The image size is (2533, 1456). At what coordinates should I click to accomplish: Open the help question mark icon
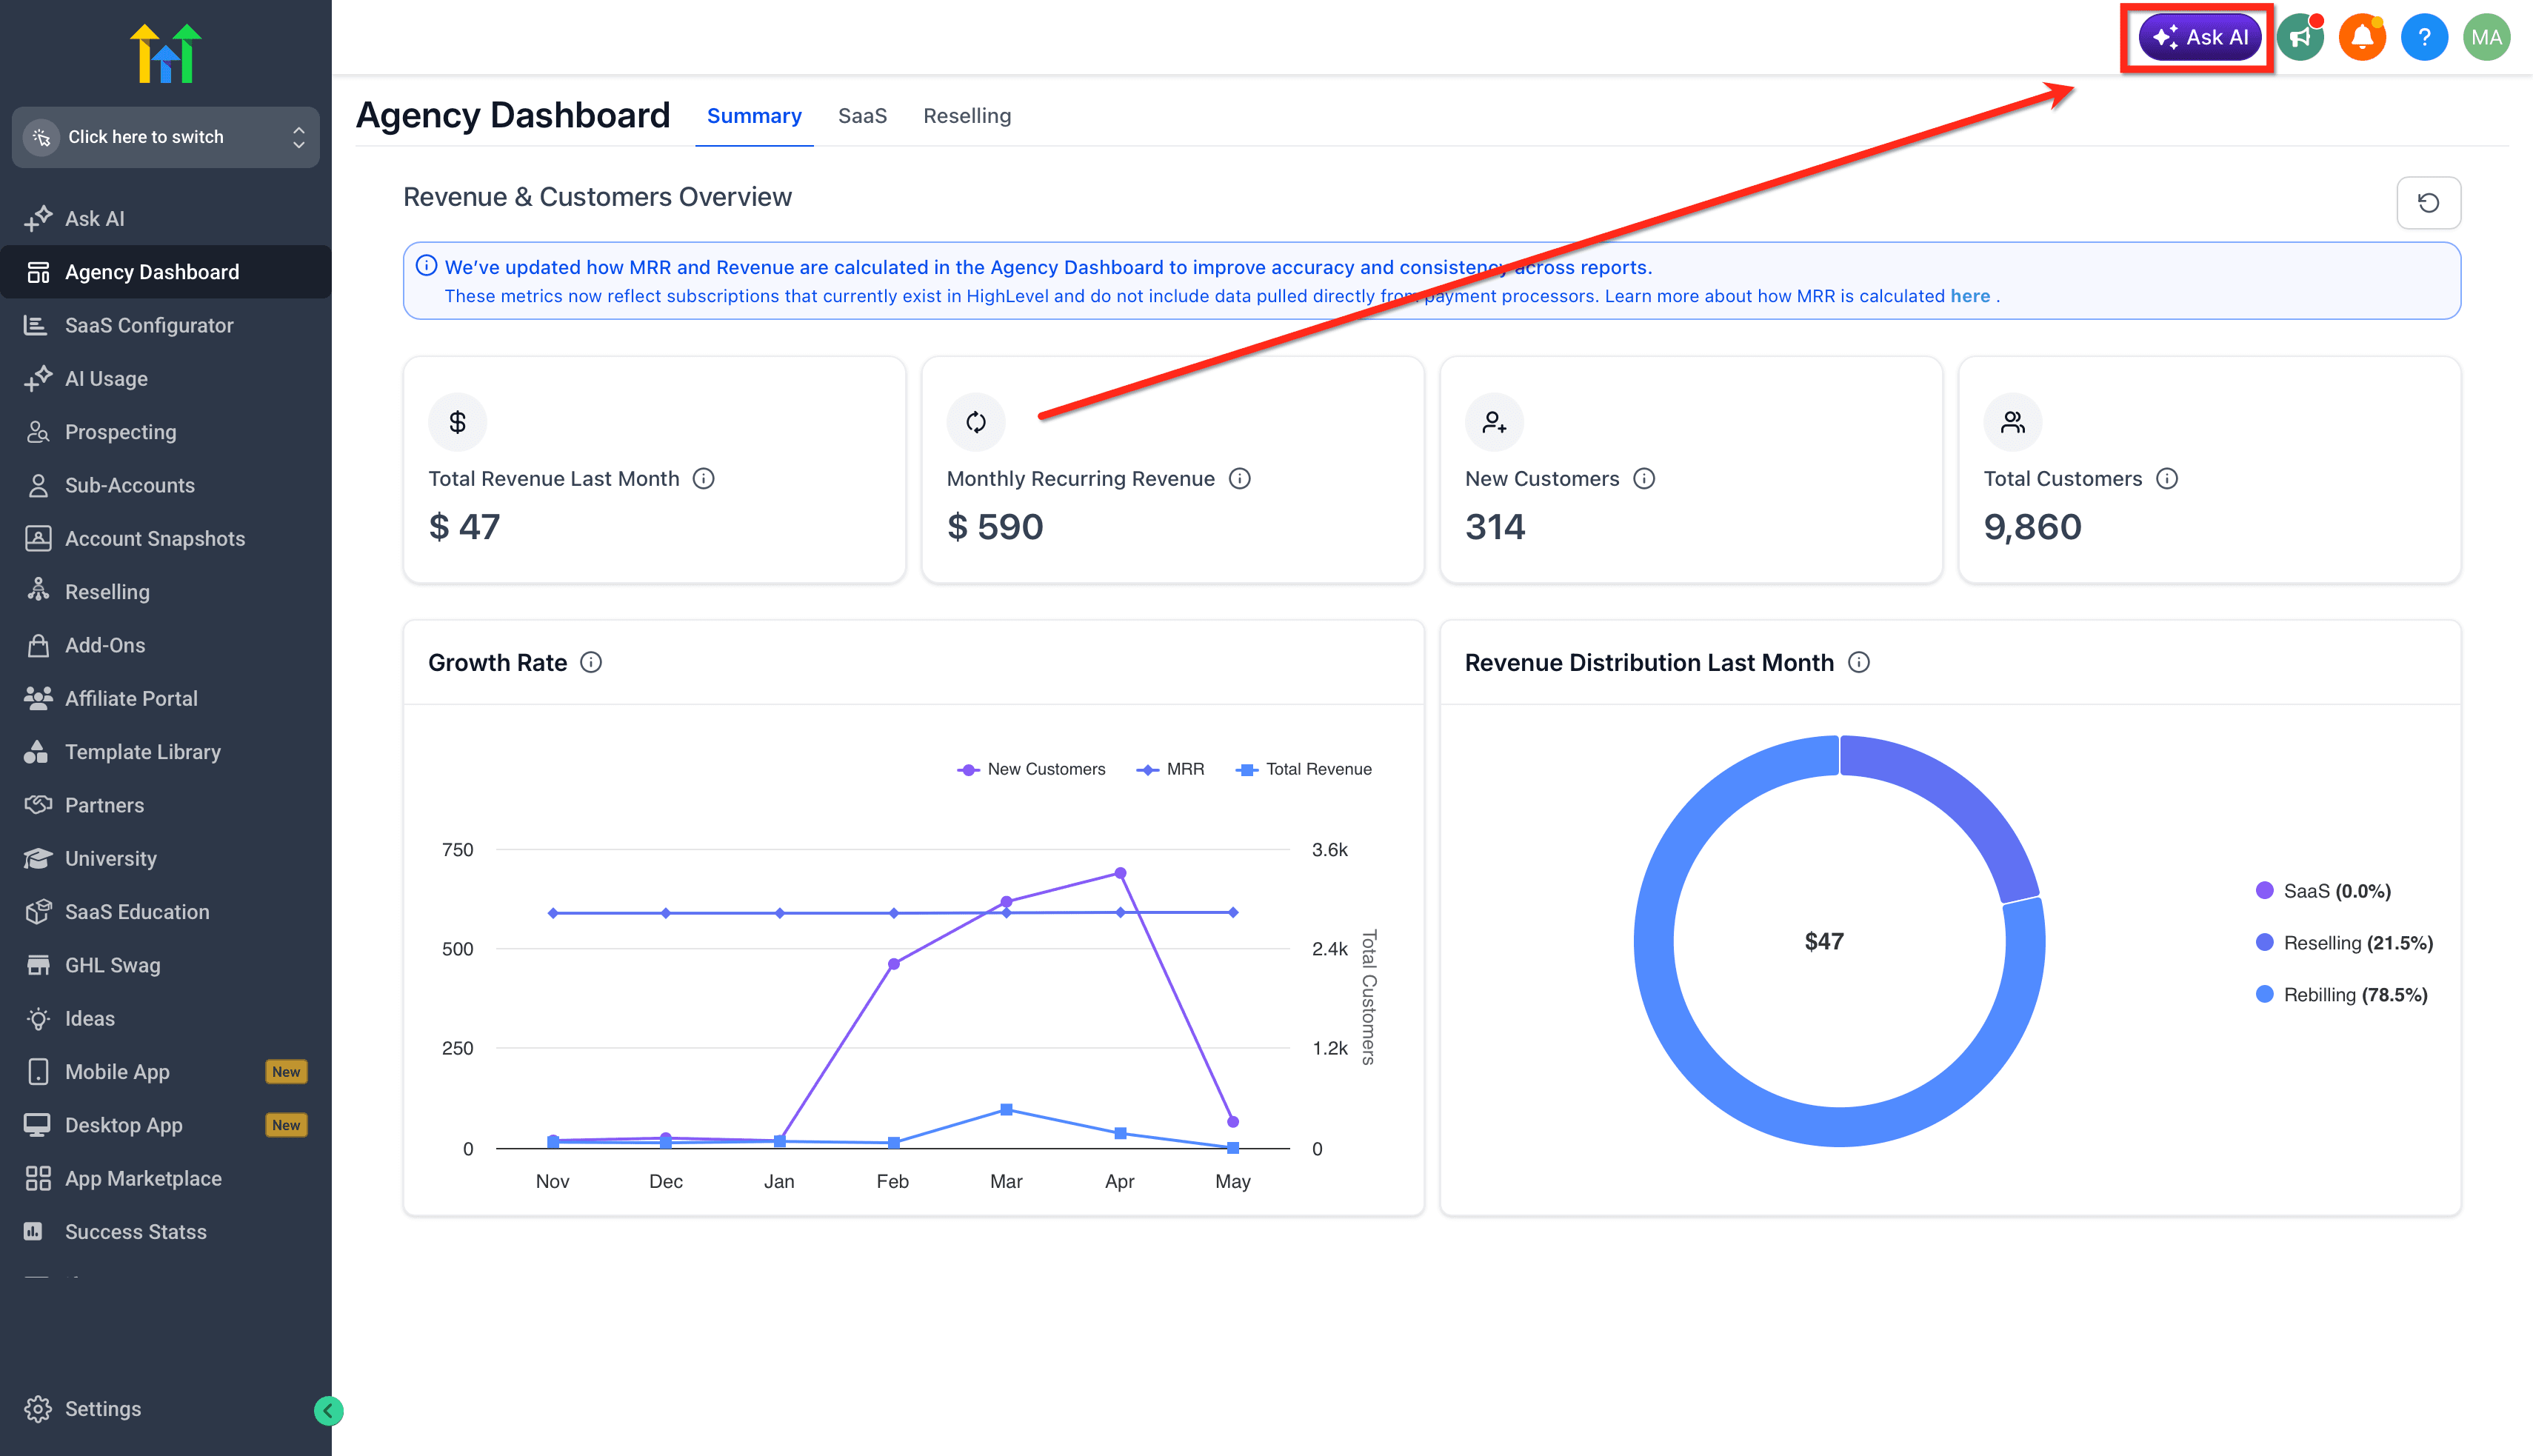click(2424, 37)
